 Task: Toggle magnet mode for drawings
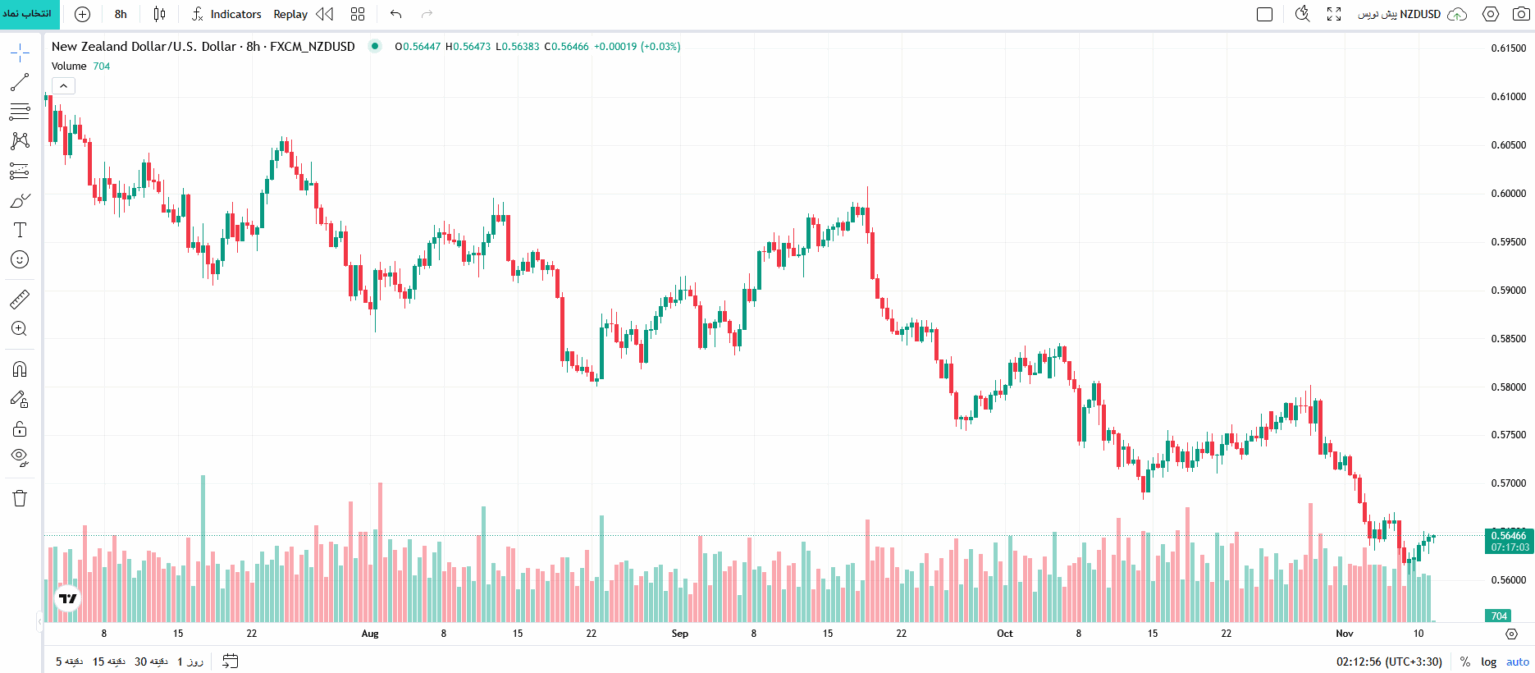(19, 369)
